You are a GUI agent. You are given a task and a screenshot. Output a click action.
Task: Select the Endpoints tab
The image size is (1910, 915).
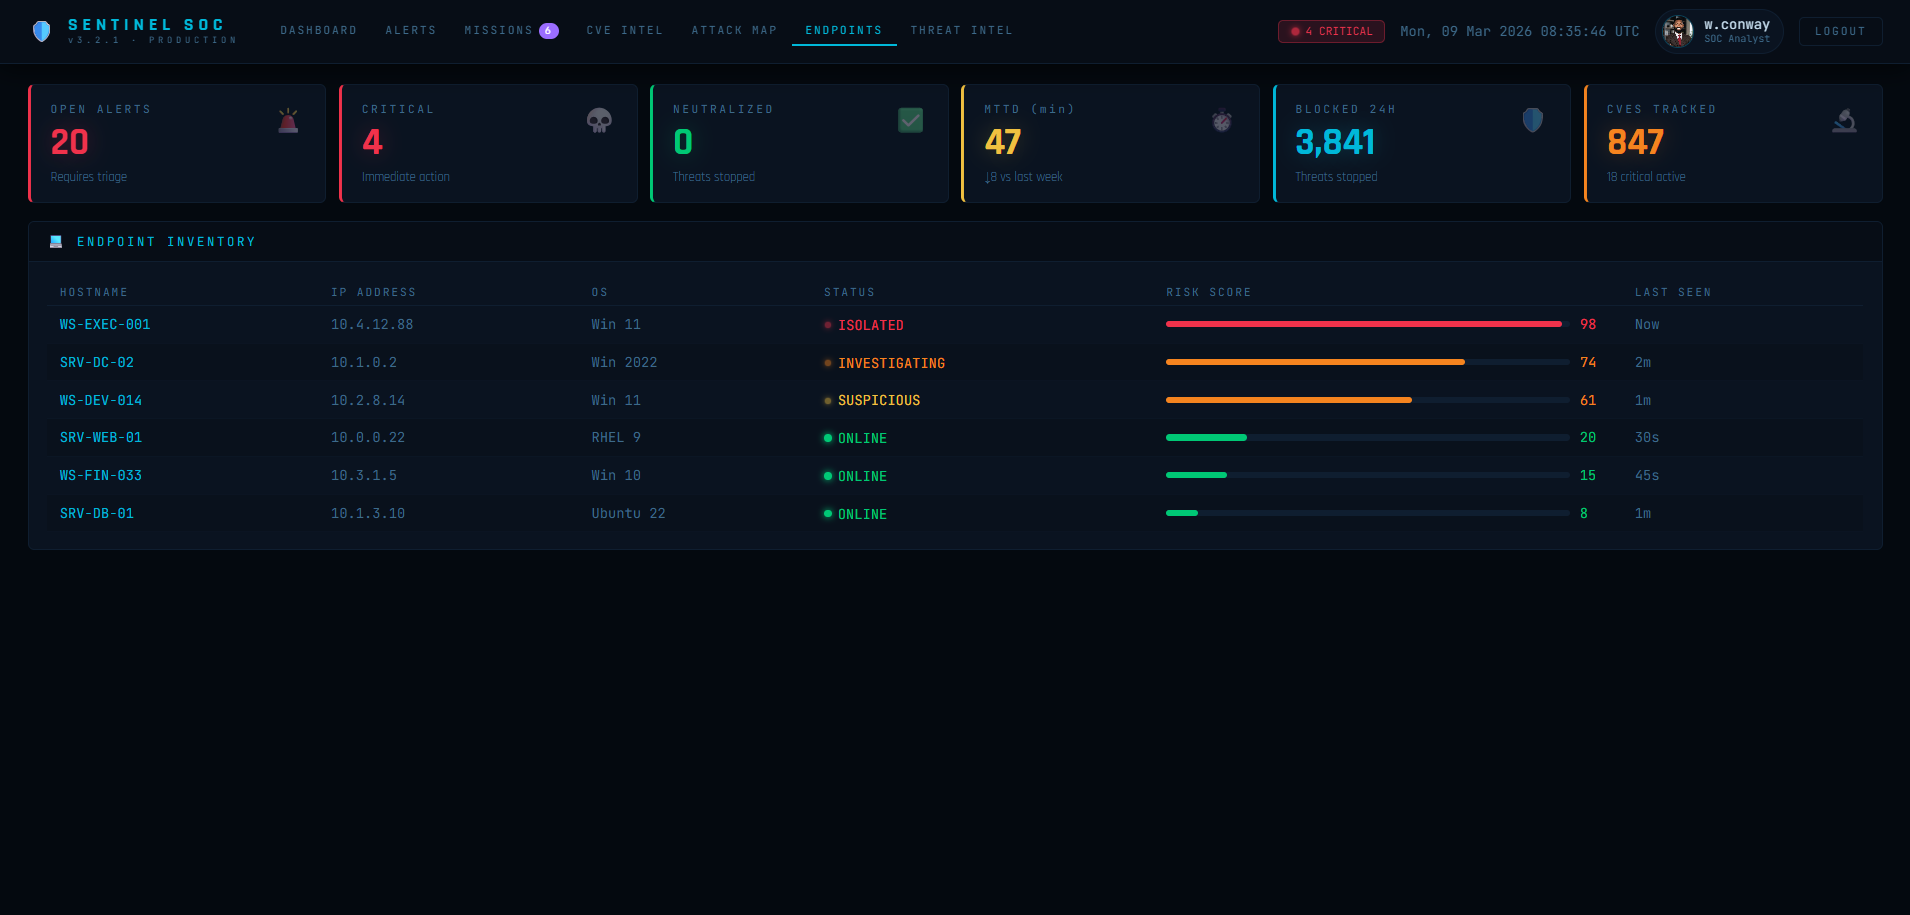click(x=844, y=31)
